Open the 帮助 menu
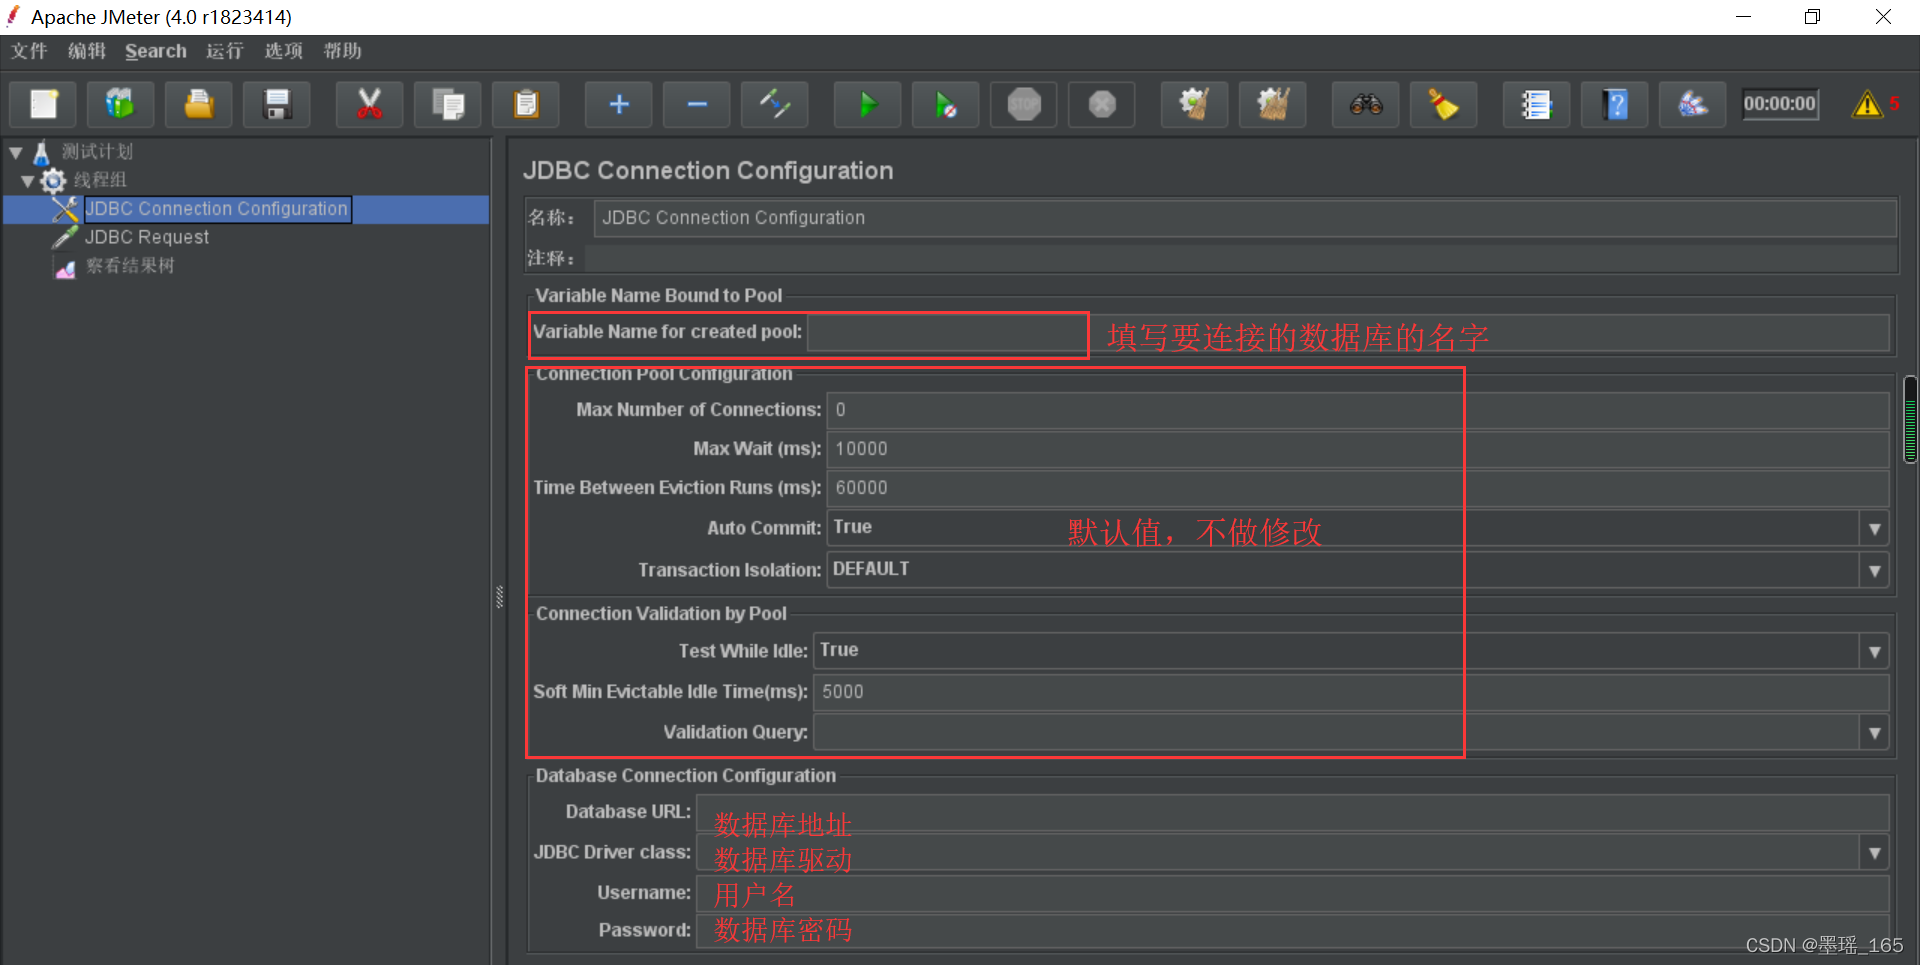This screenshot has width=1920, height=965. 342,51
